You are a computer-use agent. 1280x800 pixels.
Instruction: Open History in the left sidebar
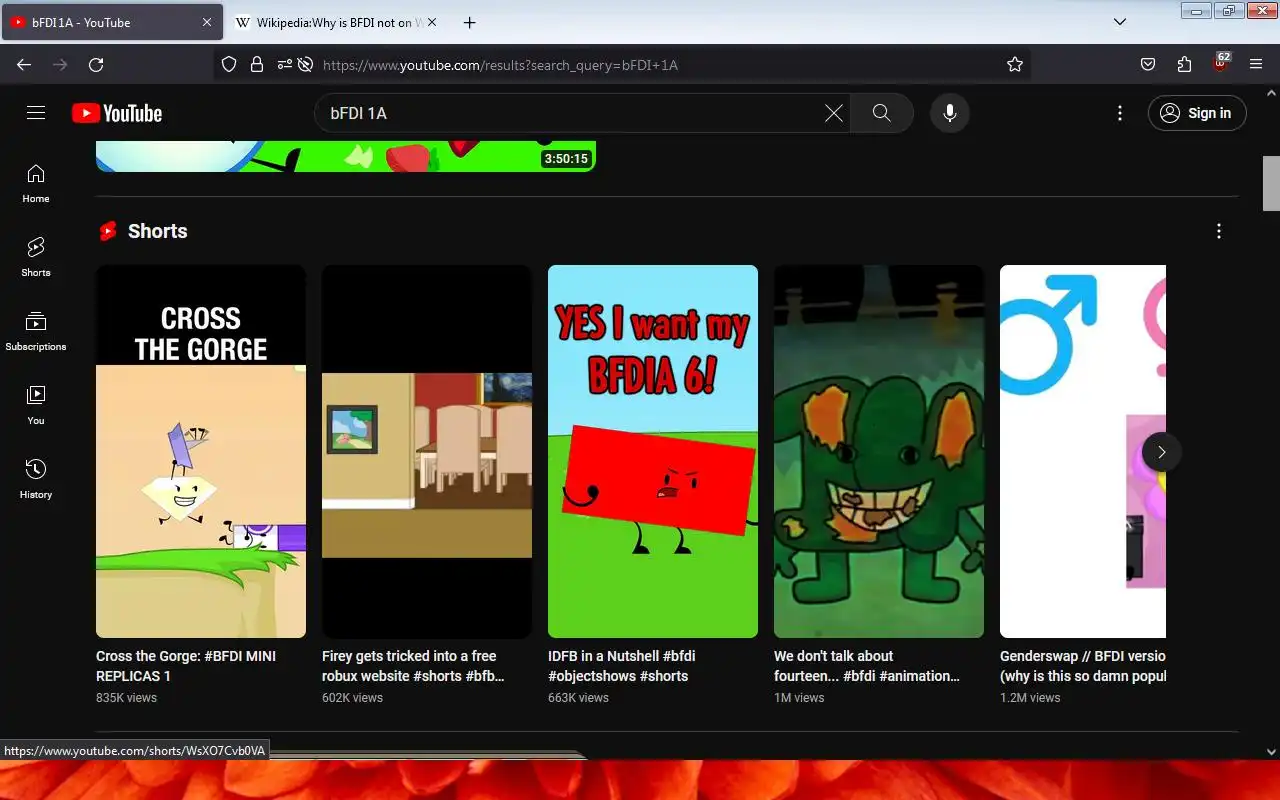pos(36,479)
